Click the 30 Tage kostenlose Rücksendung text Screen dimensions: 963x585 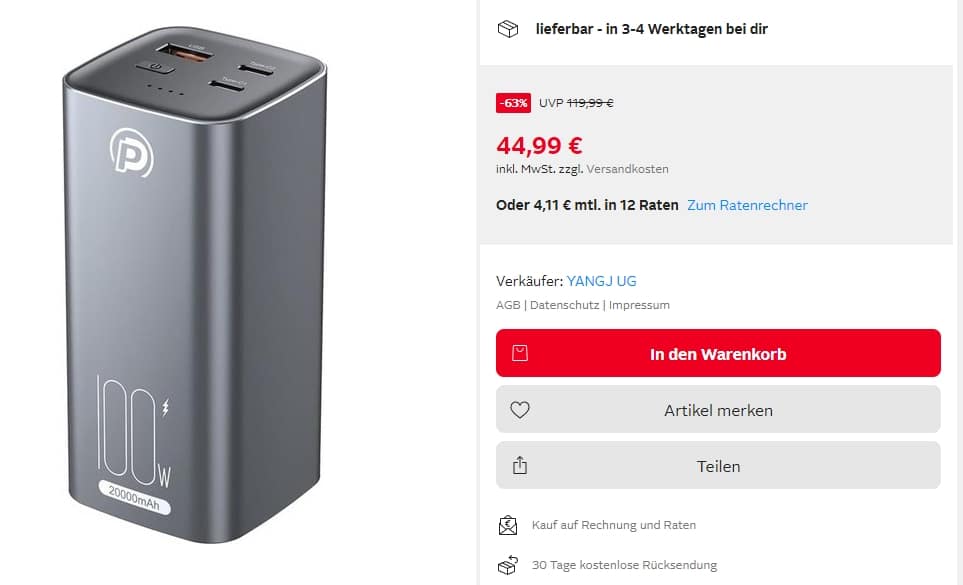624,565
